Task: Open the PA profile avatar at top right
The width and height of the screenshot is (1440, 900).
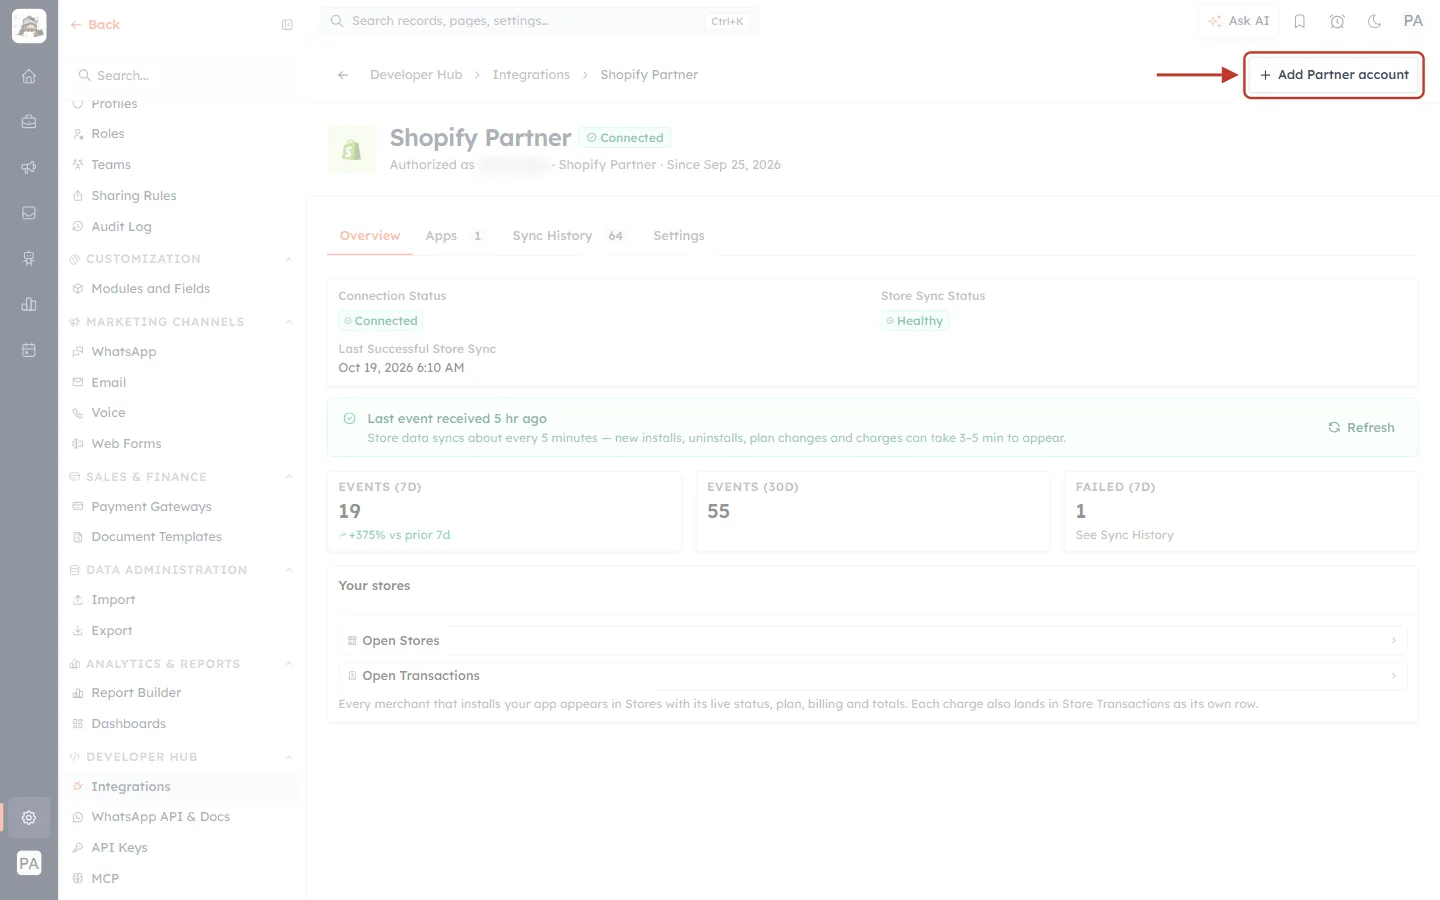Action: tap(1413, 21)
